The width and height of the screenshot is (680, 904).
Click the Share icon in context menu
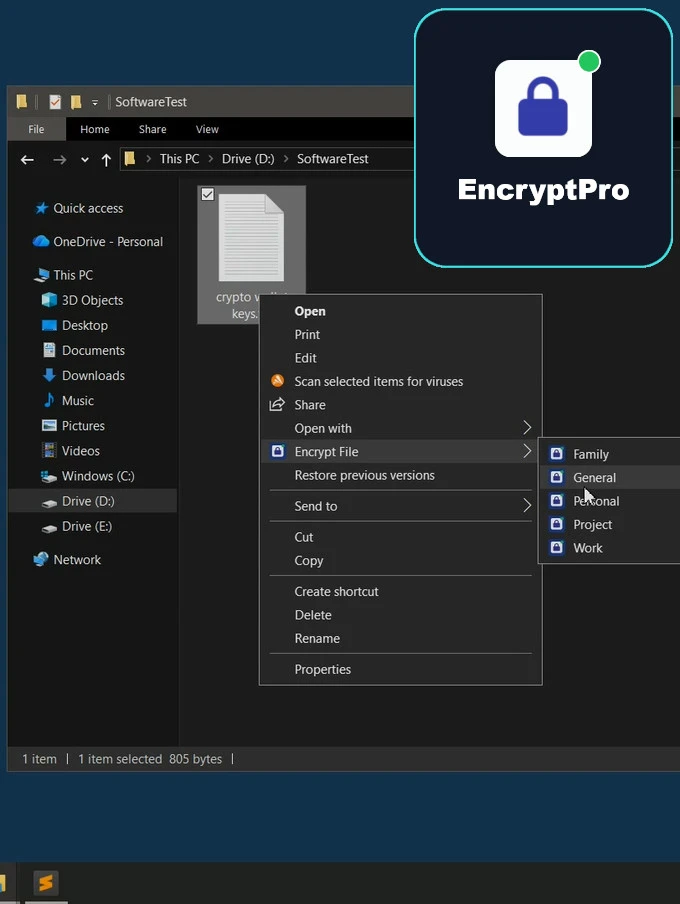coord(277,405)
